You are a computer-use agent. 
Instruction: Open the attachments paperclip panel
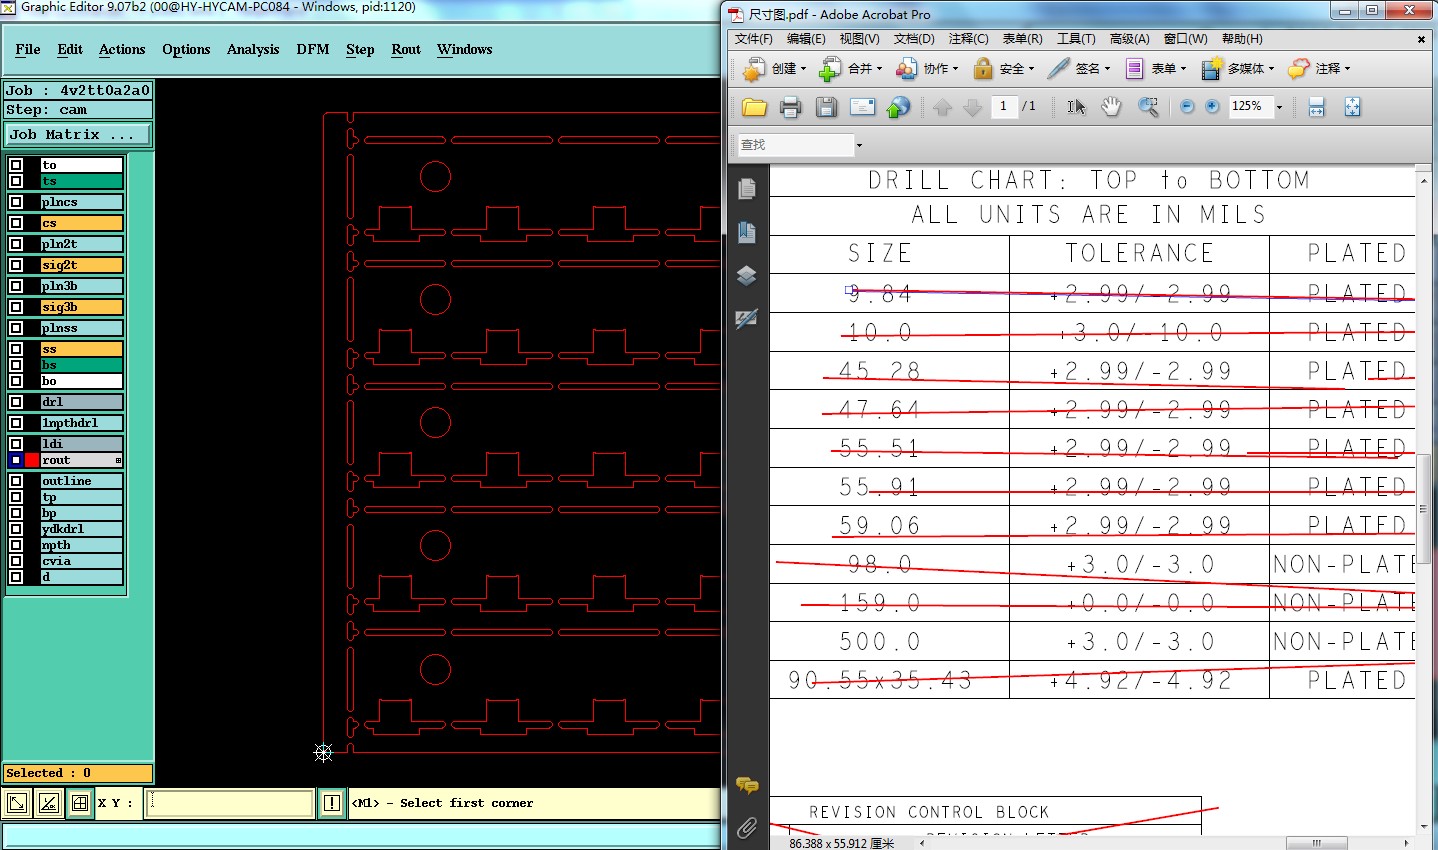tap(746, 827)
